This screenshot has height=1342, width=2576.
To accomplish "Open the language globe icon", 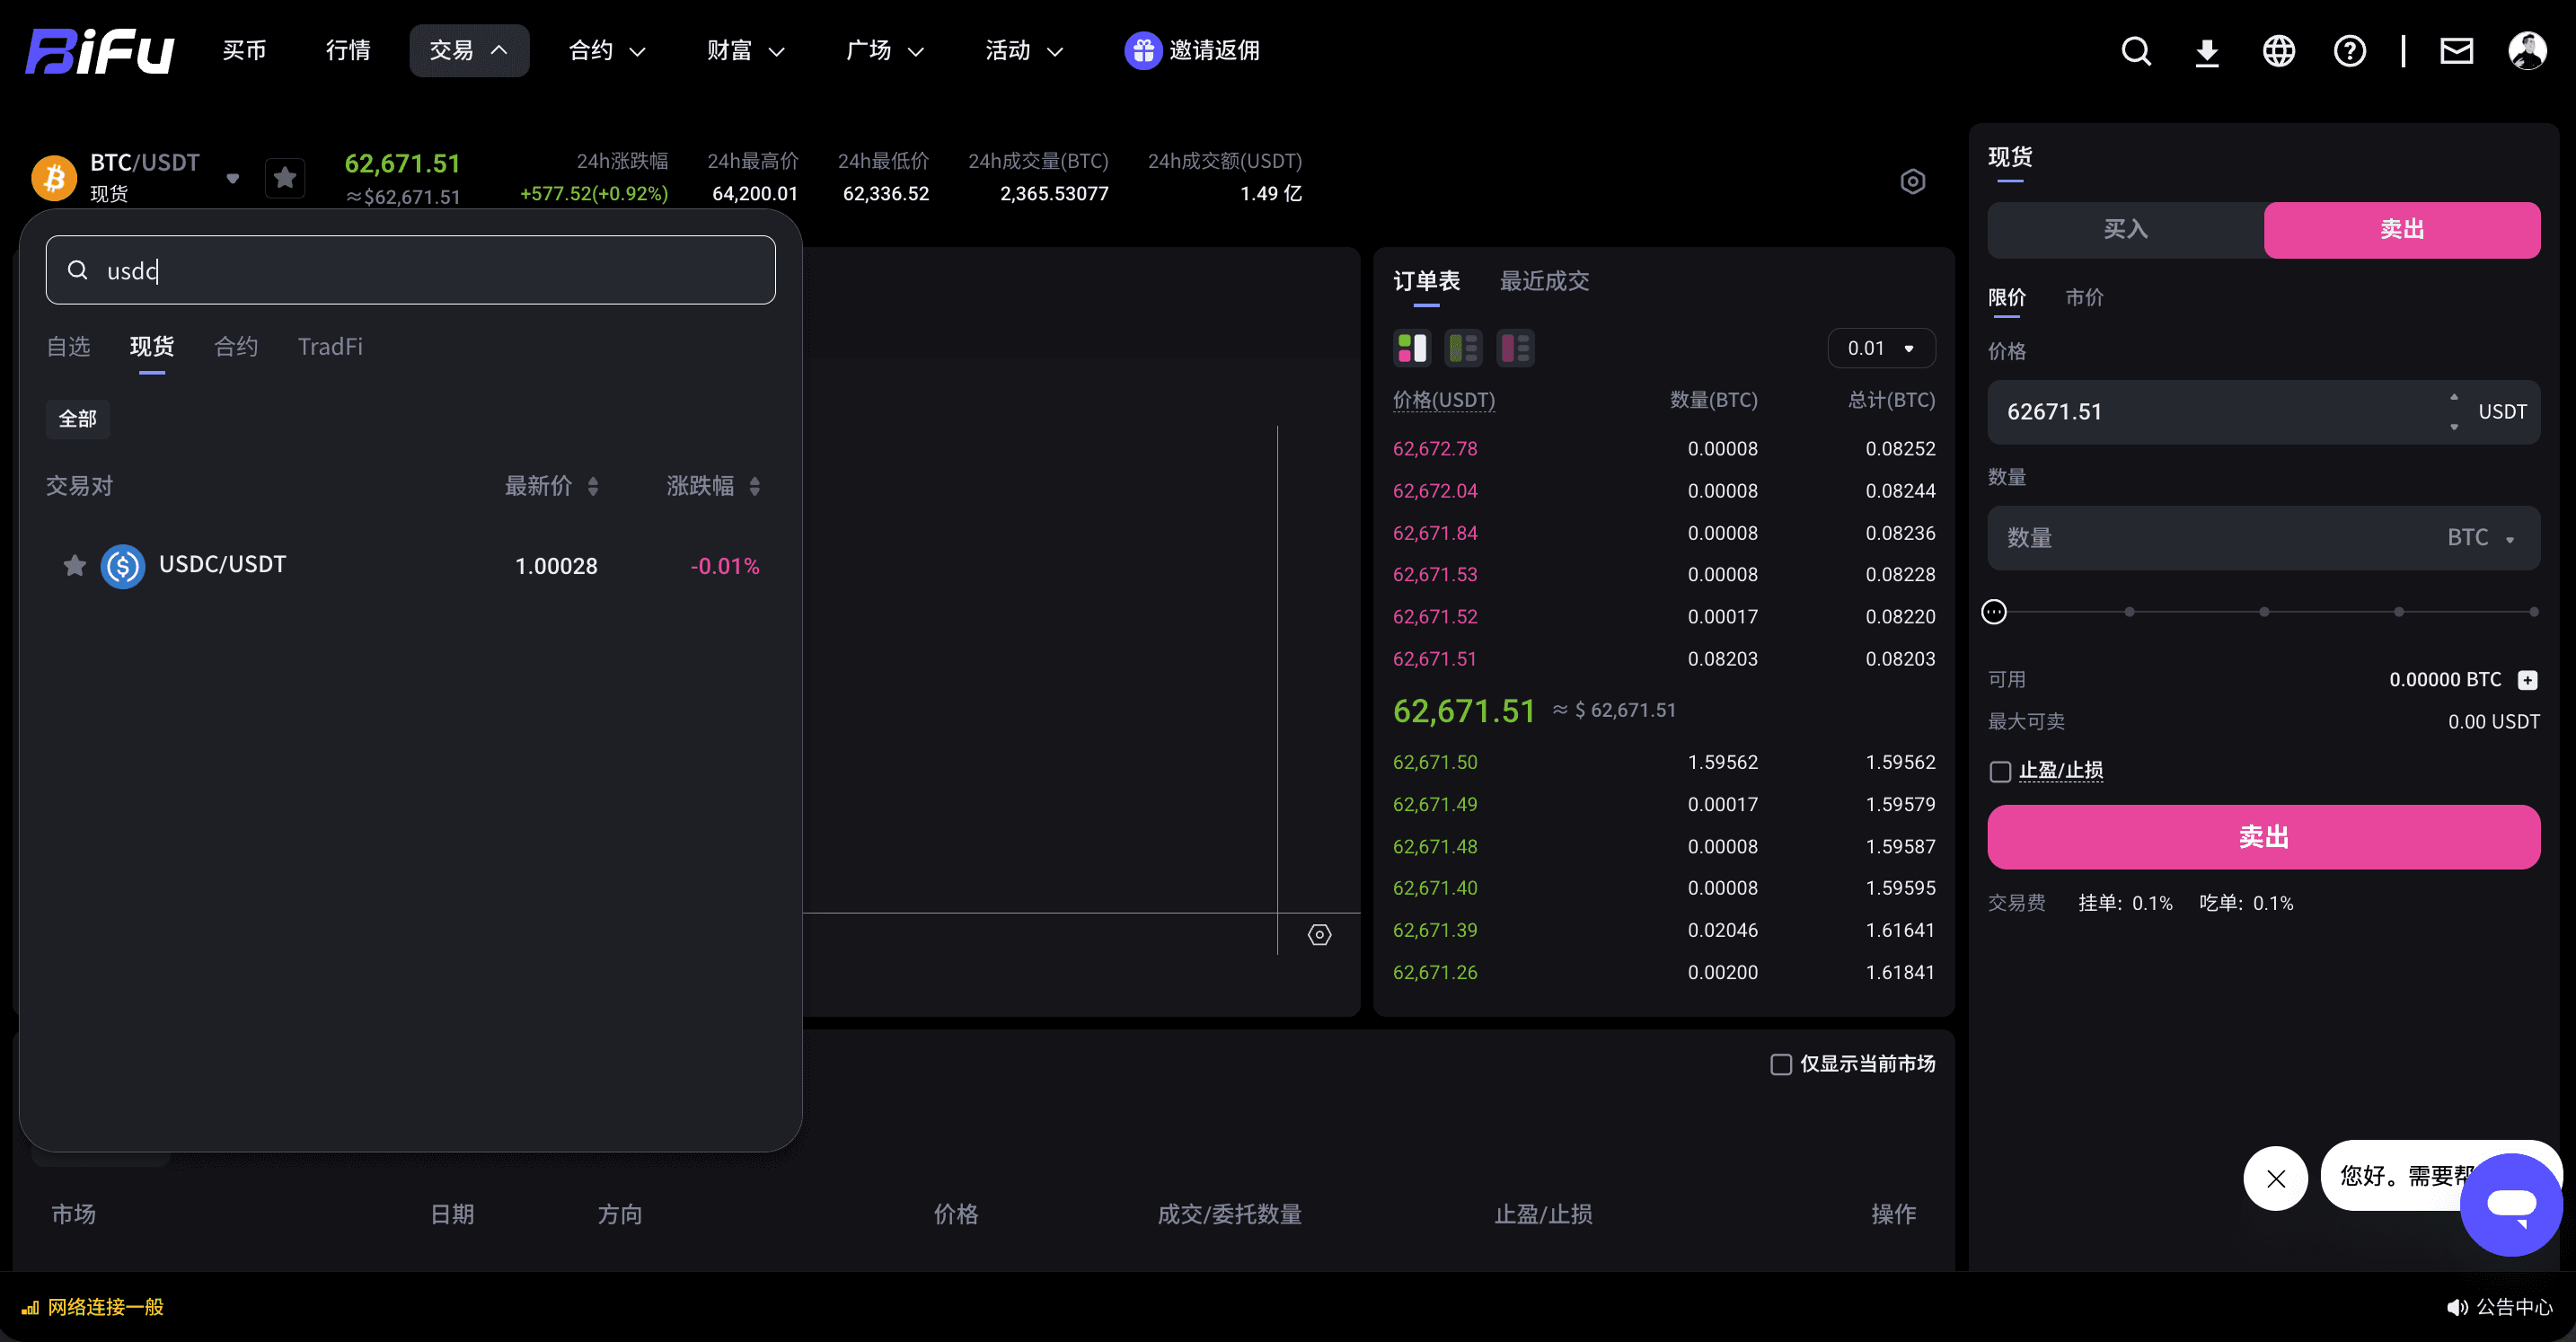I will 2279,51.
